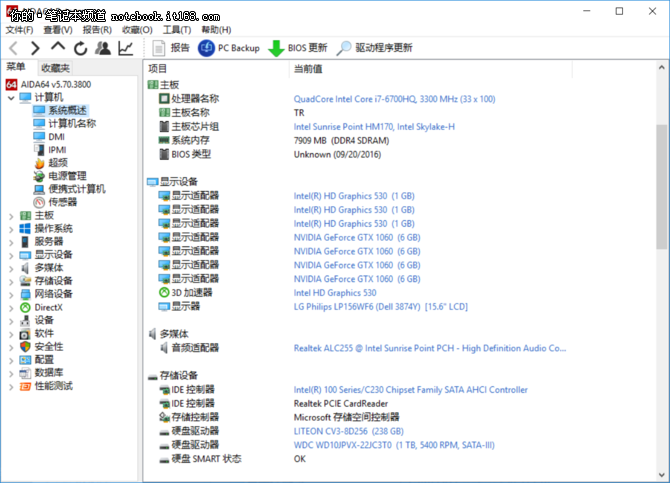Image resolution: width=670 pixels, height=483 pixels.
Task: Click the 电源管理 icon in tree
Action: point(39,176)
